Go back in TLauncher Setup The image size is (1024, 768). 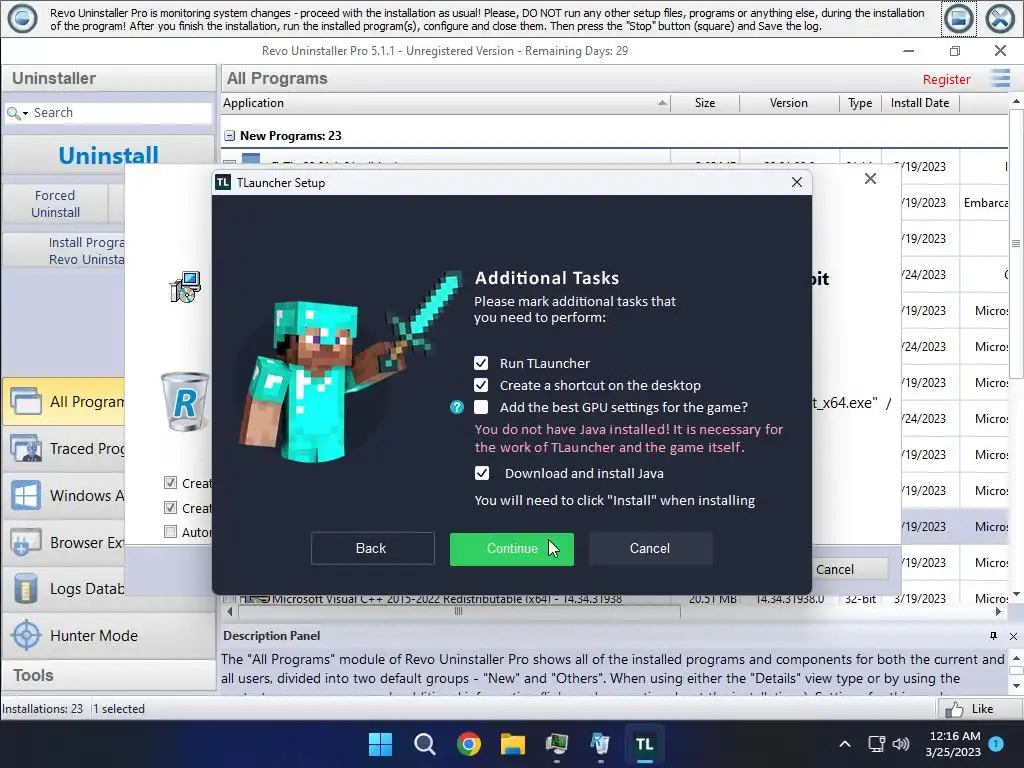click(372, 549)
